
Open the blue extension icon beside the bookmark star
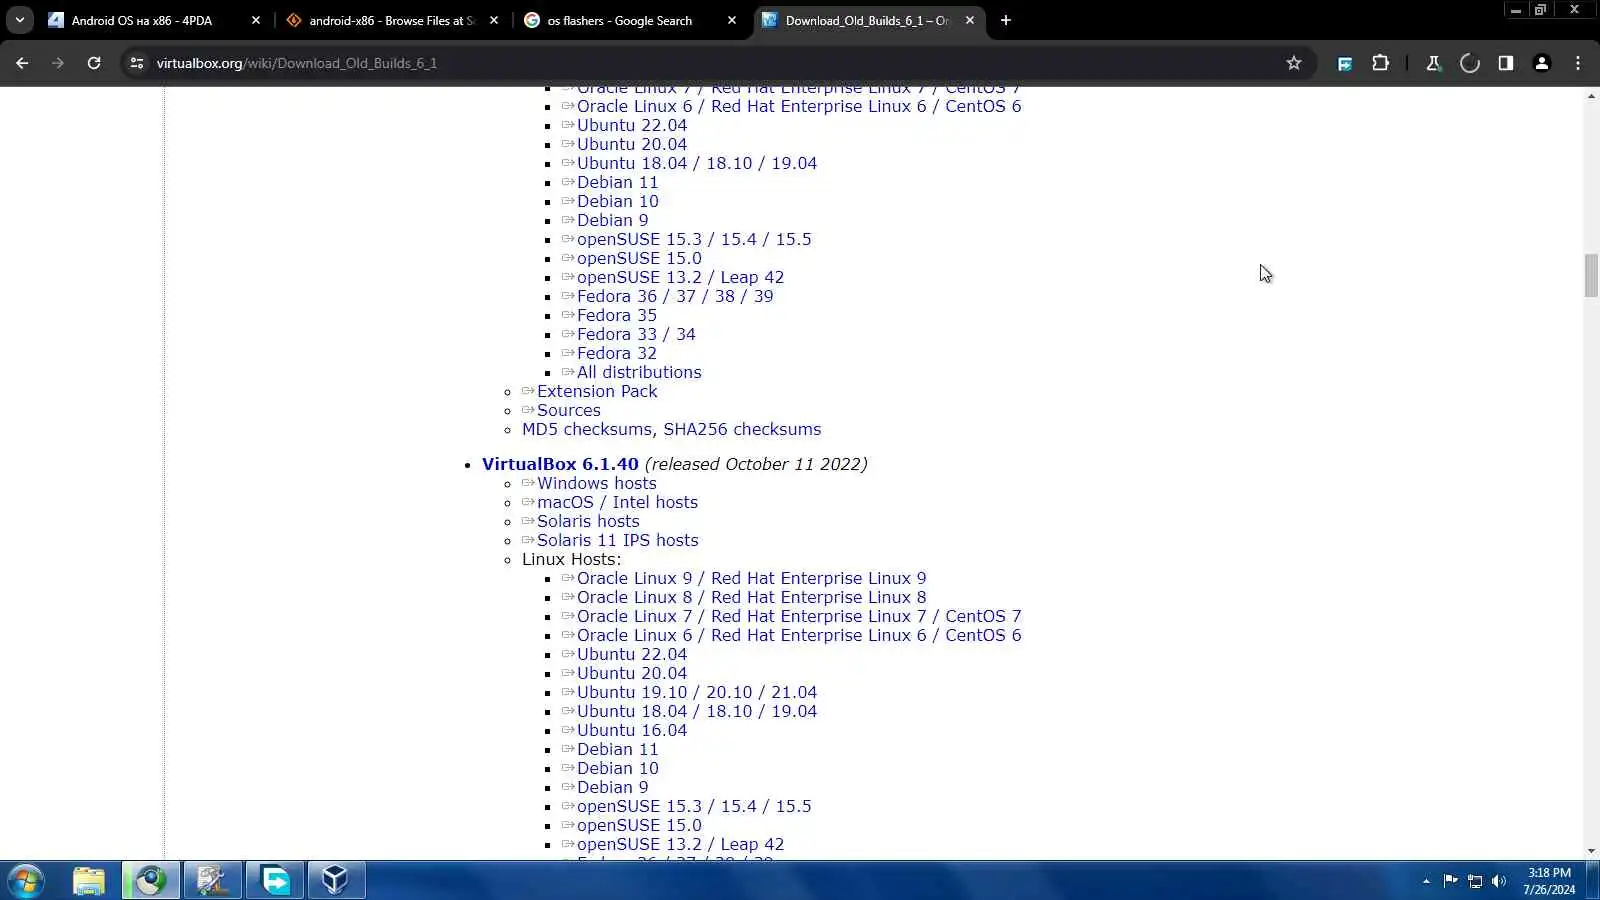click(1345, 63)
